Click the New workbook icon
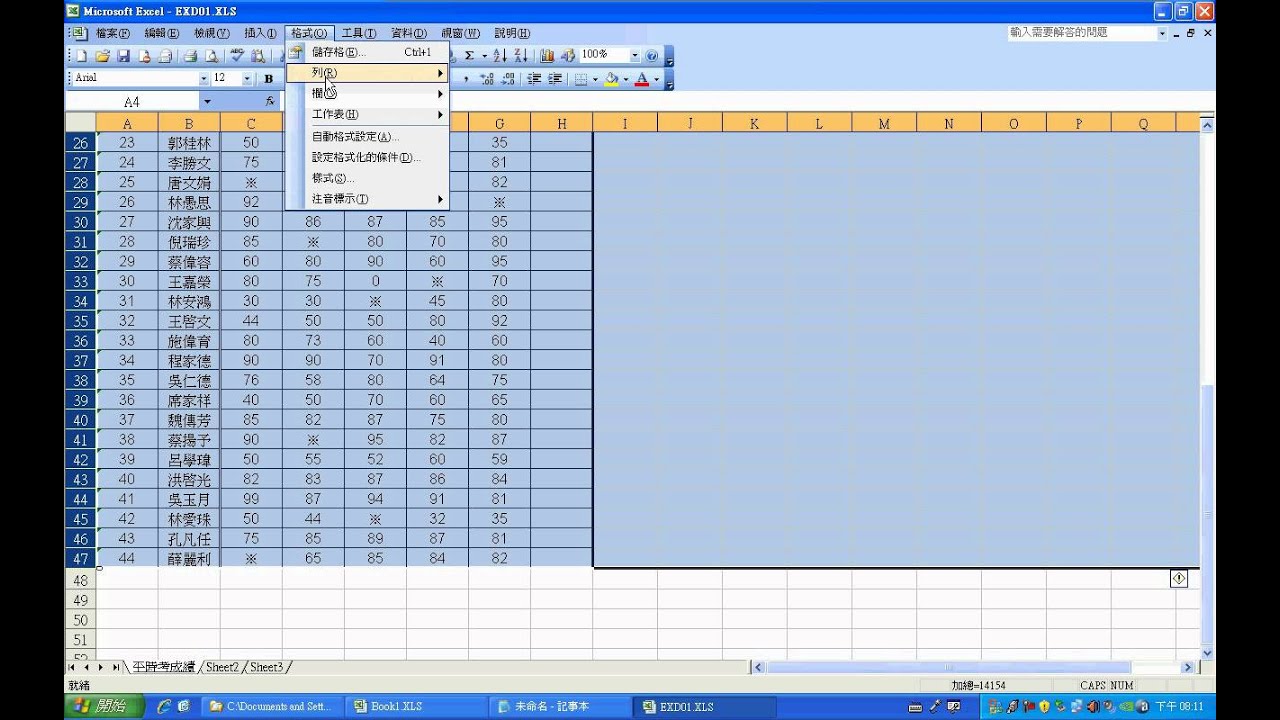Screen dimensions: 1280x720 tap(82, 56)
